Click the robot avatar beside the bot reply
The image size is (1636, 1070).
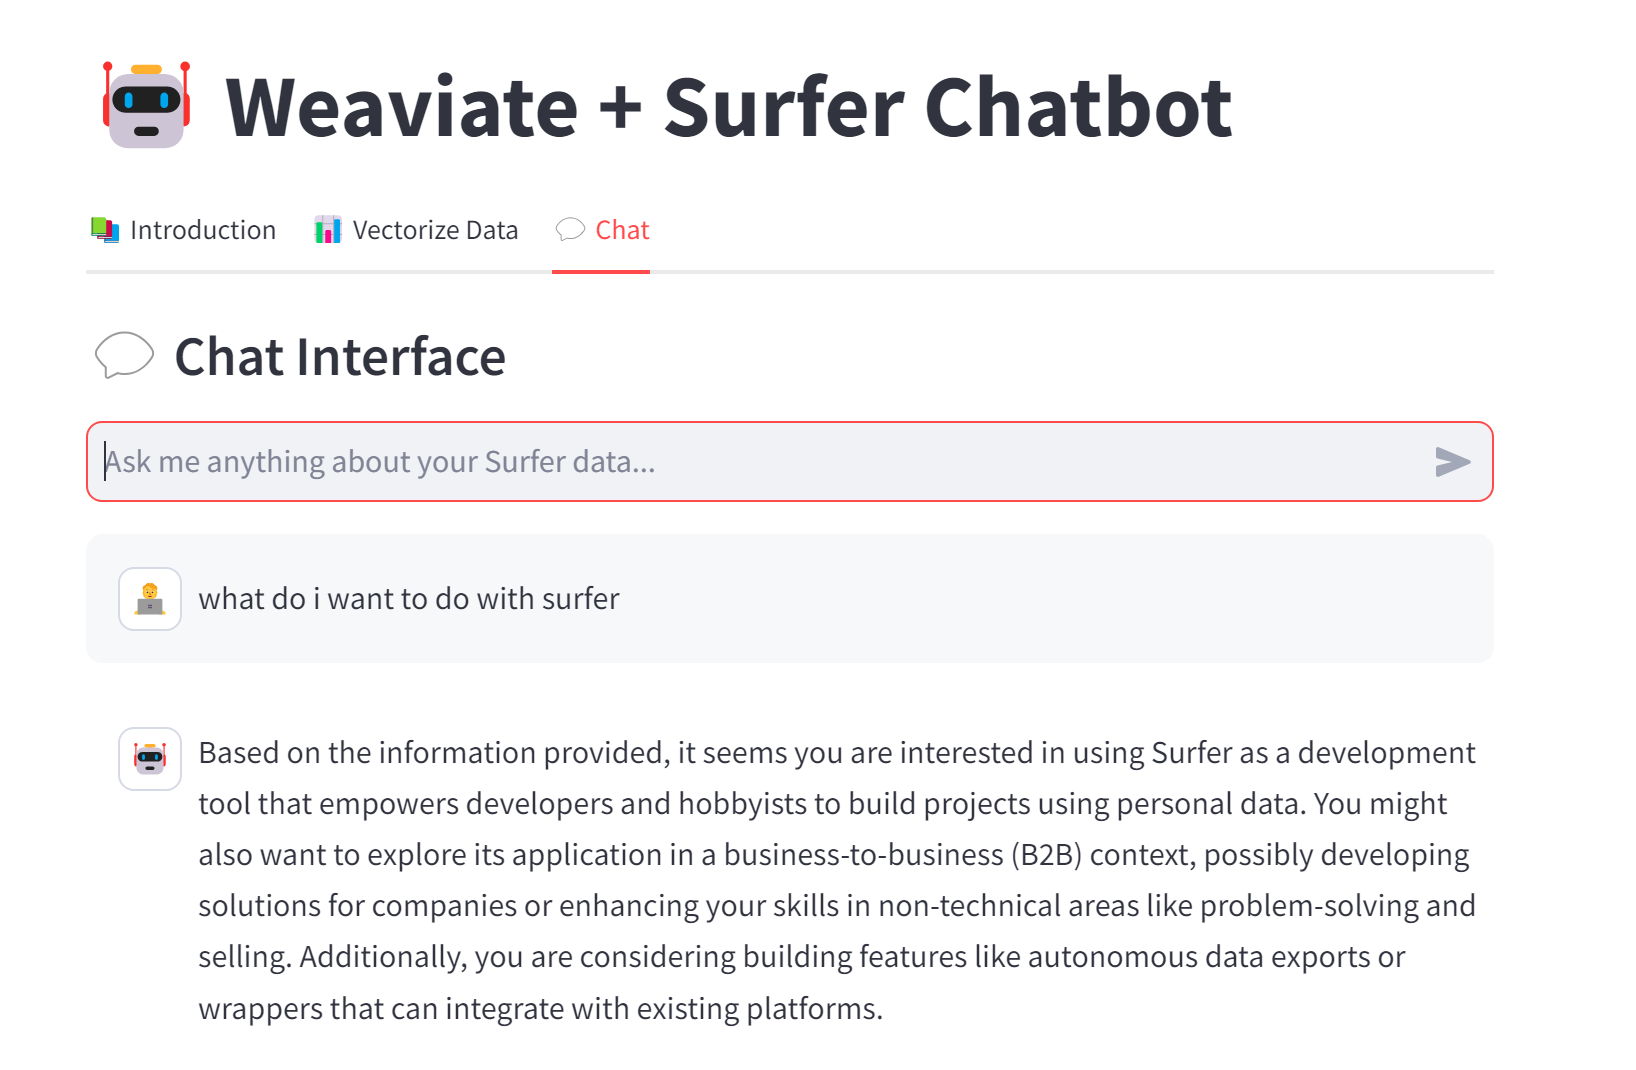point(150,759)
